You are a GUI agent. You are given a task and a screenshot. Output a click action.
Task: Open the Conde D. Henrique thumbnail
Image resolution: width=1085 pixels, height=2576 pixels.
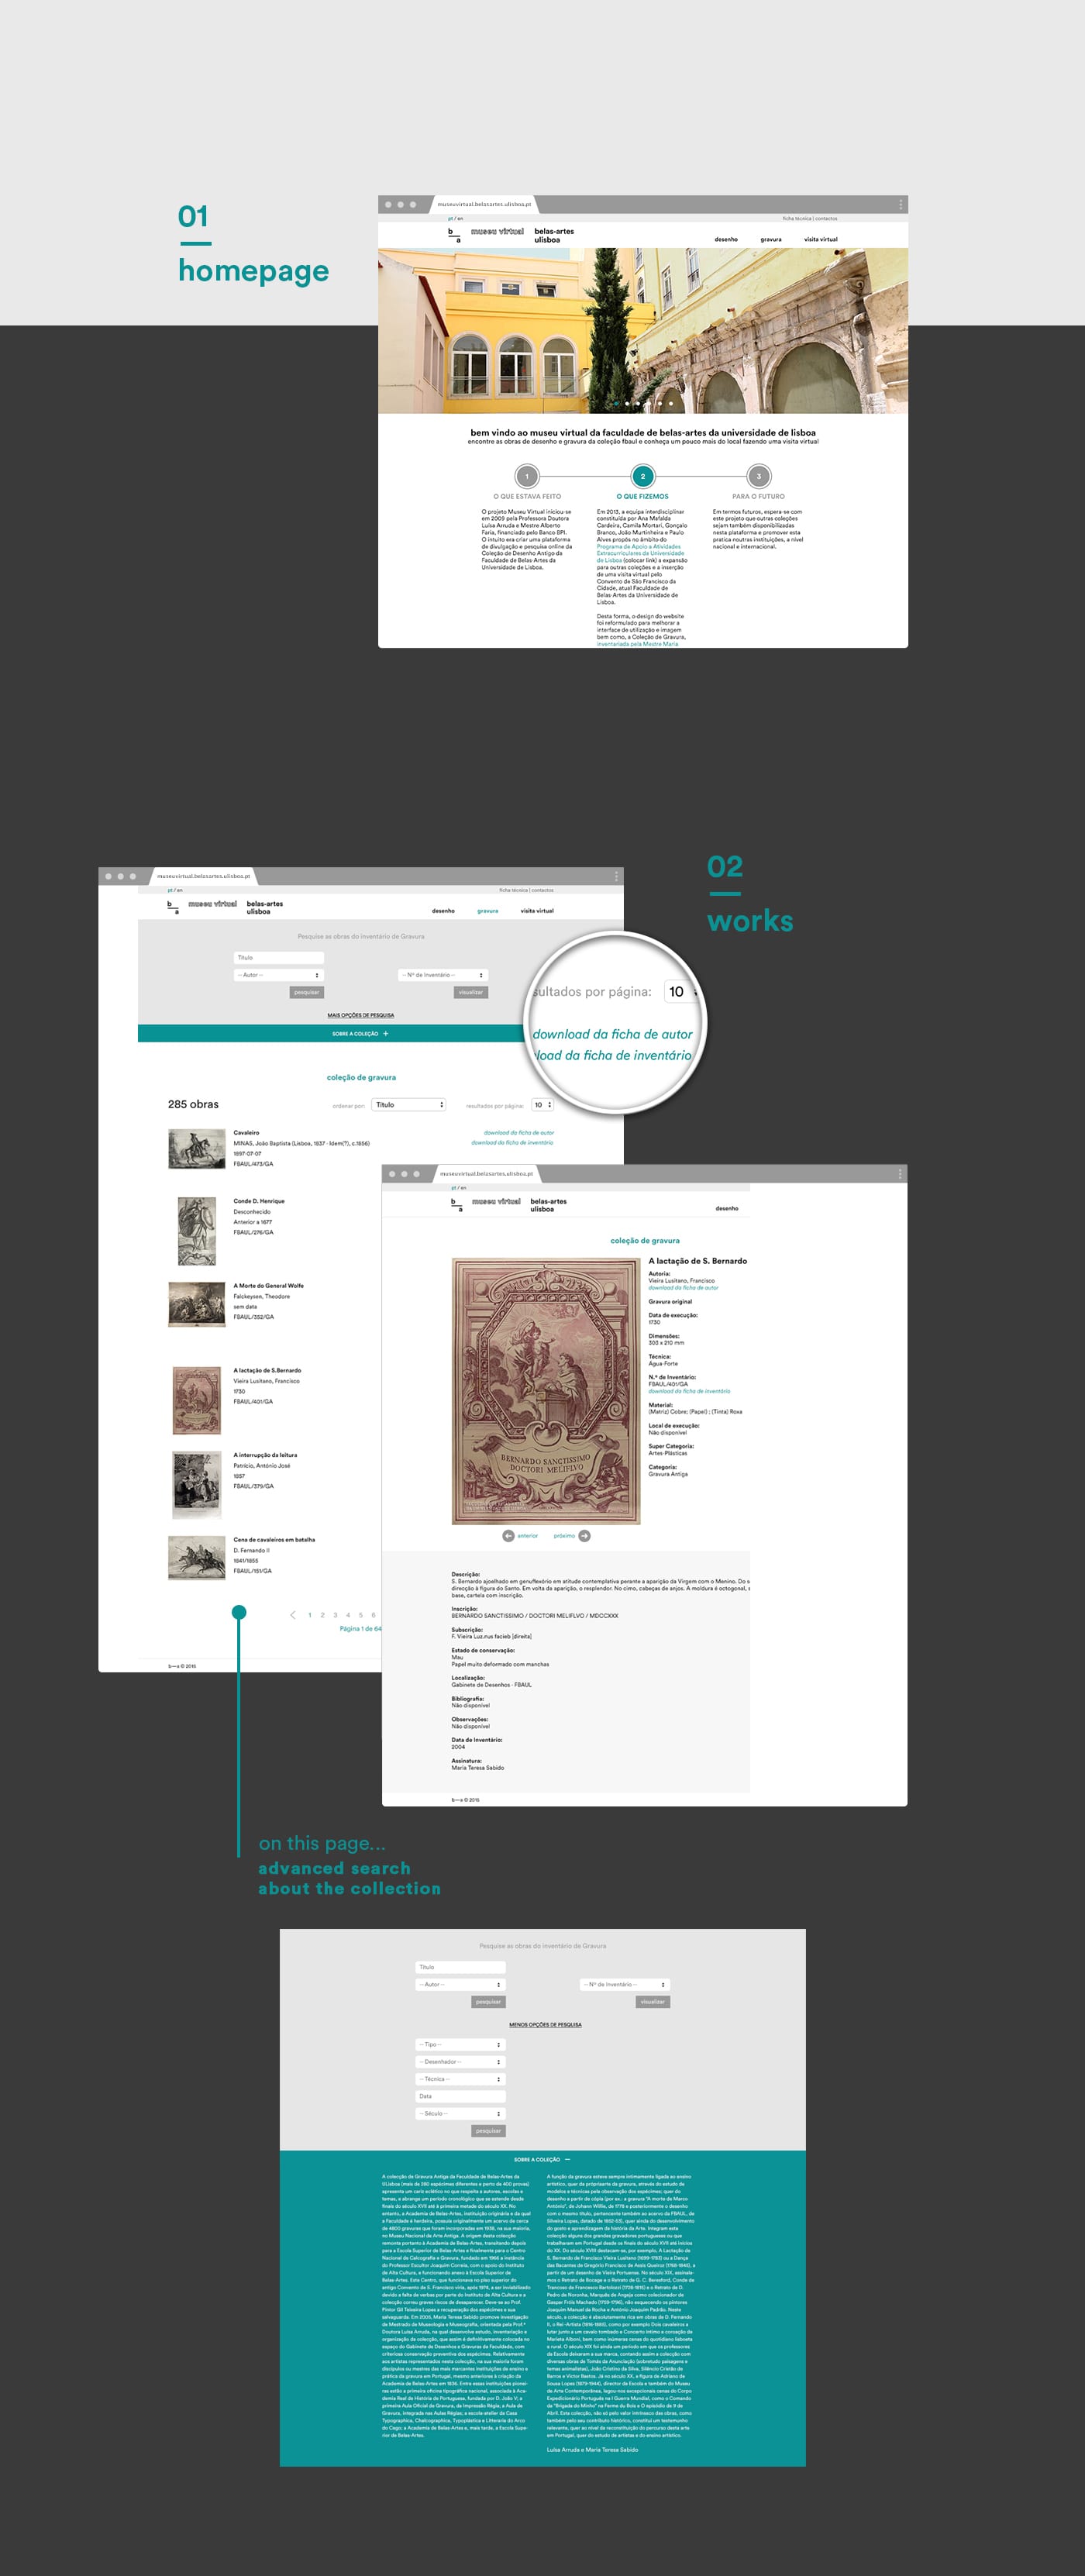point(196,1232)
